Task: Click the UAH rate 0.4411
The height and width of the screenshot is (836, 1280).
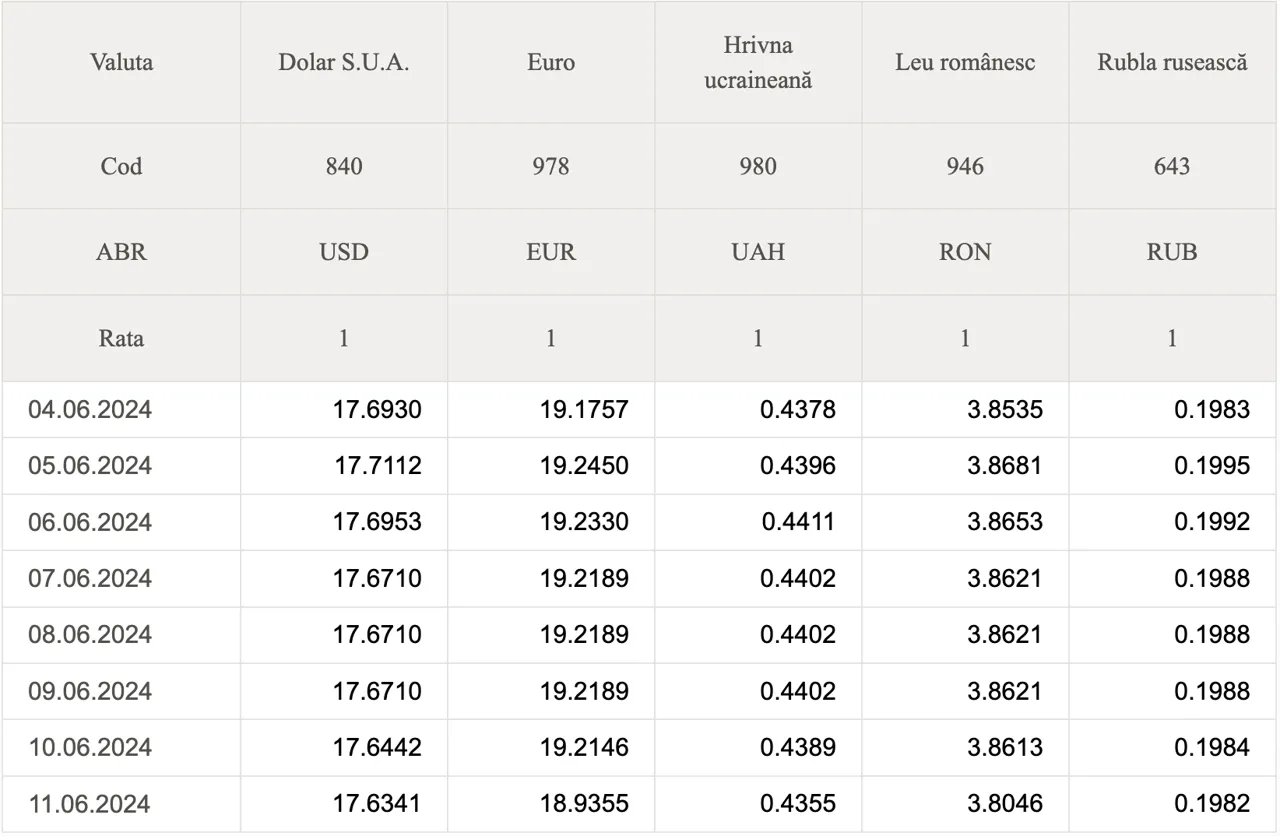Action: coord(798,522)
